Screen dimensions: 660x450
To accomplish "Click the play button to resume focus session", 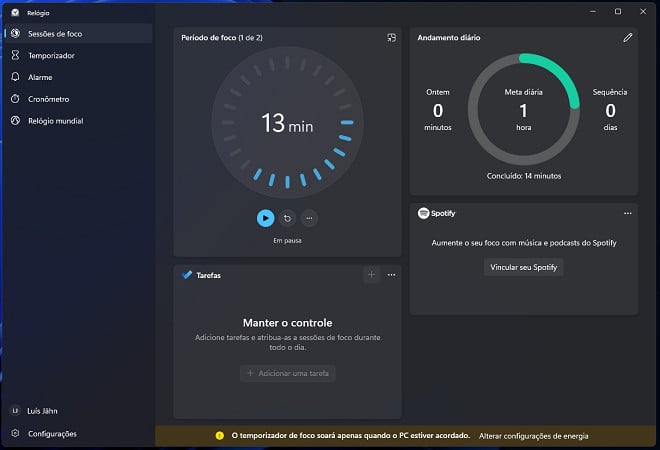I will 265,217.
